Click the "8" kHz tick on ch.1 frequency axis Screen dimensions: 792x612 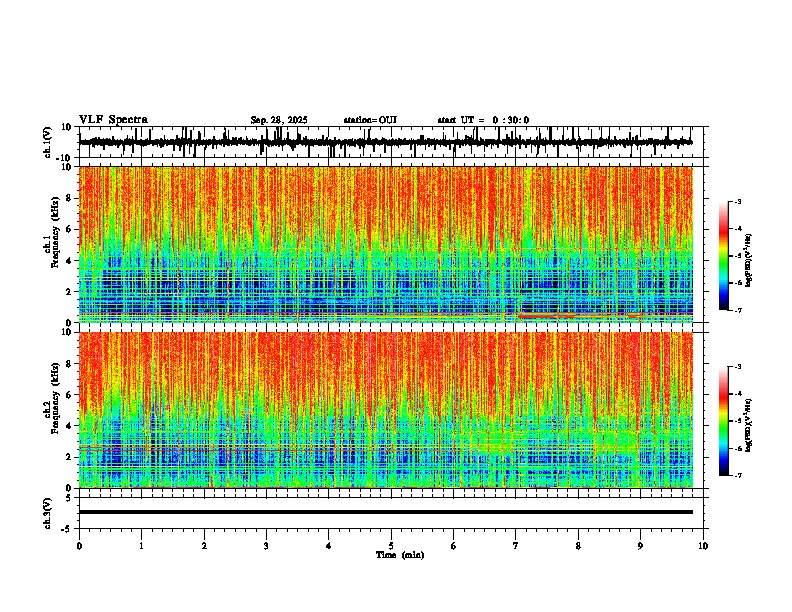coord(69,198)
